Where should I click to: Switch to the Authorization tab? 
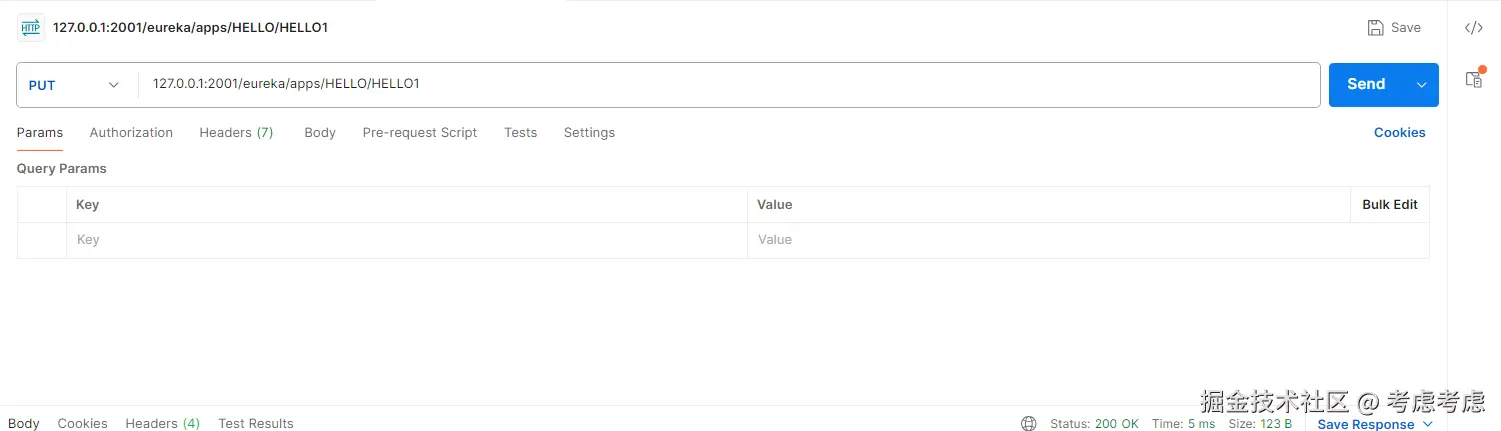coord(131,133)
